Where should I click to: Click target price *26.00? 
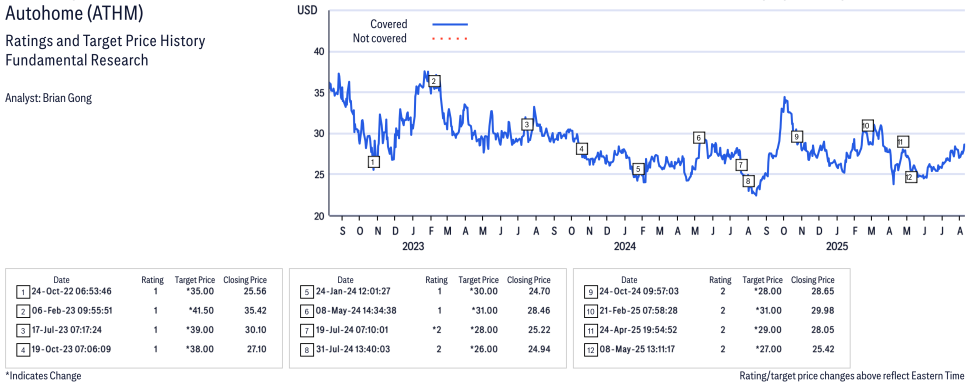tap(484, 349)
